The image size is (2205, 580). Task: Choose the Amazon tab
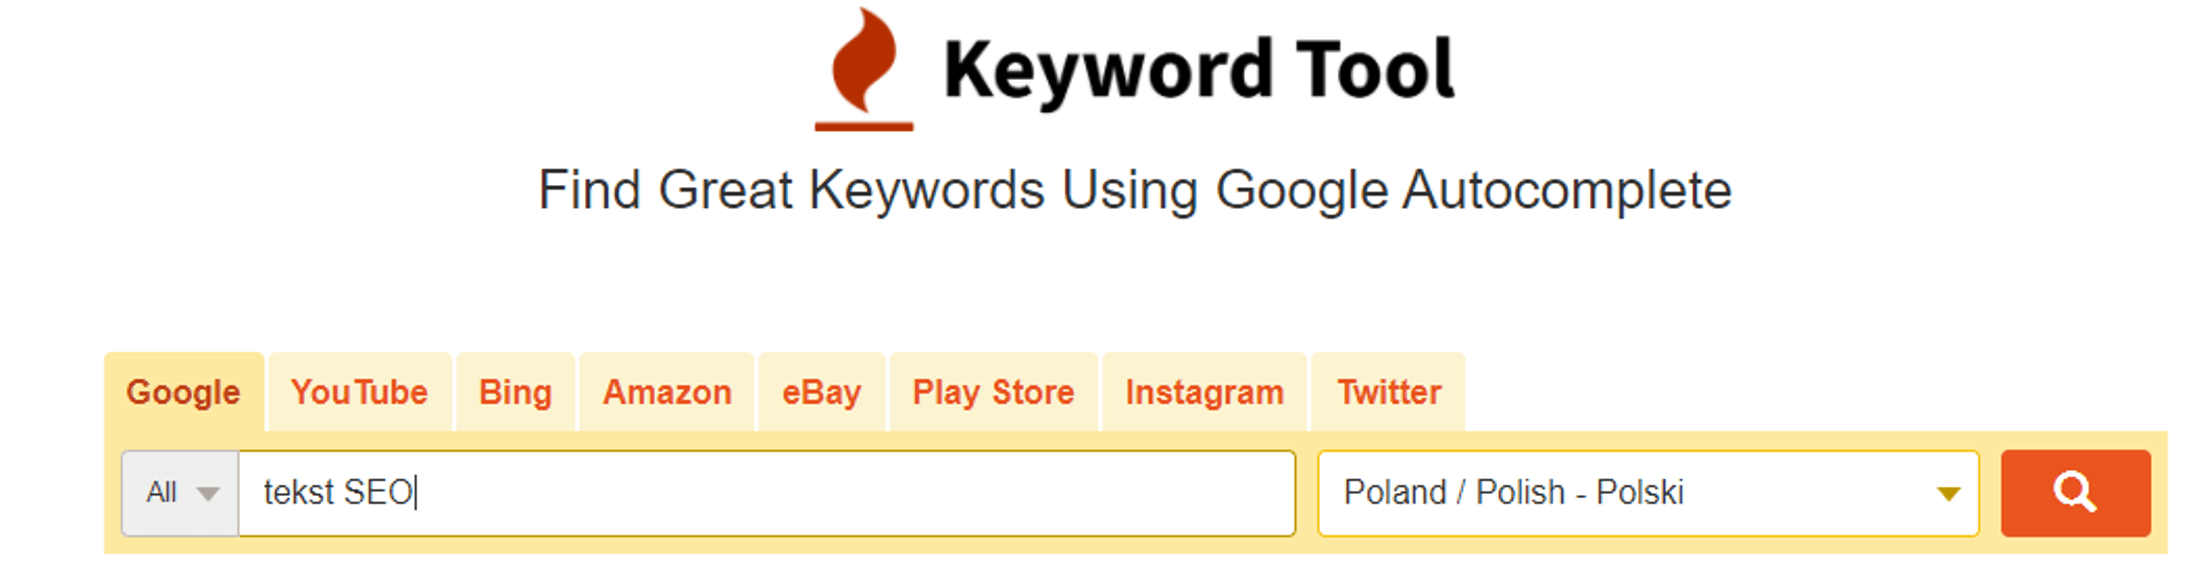point(667,392)
